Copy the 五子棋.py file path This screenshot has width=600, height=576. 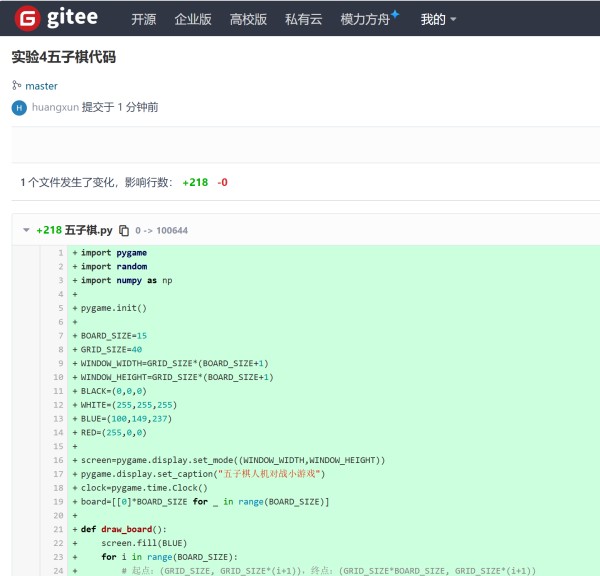tap(124, 230)
